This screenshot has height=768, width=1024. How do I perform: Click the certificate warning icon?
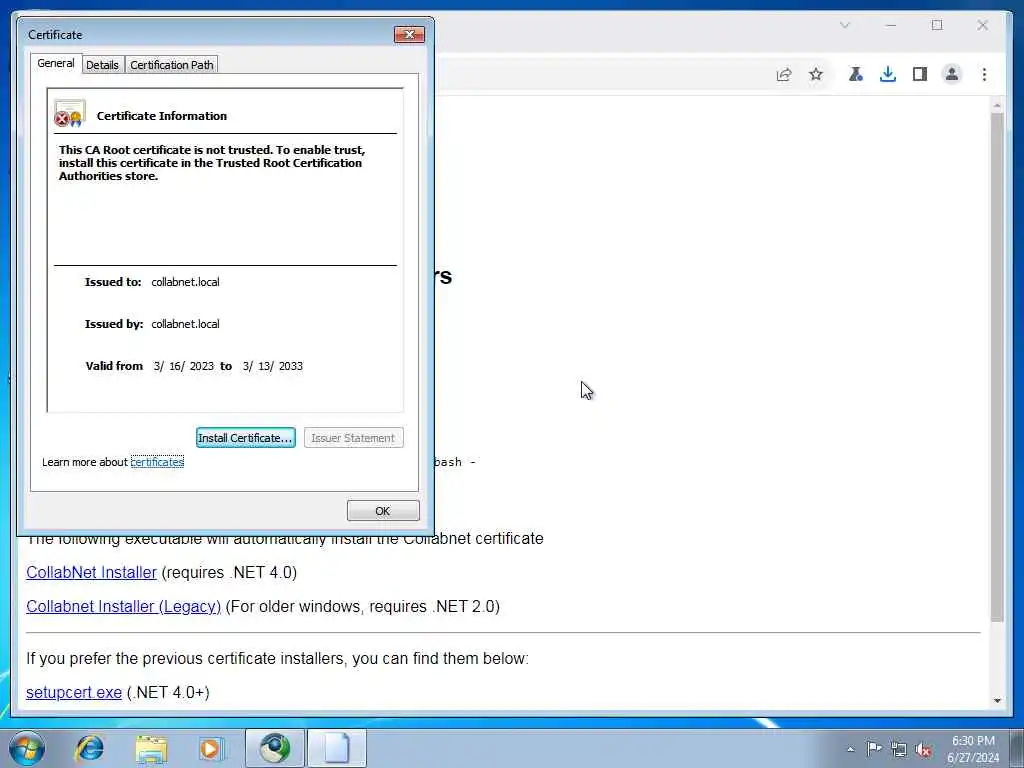point(69,114)
